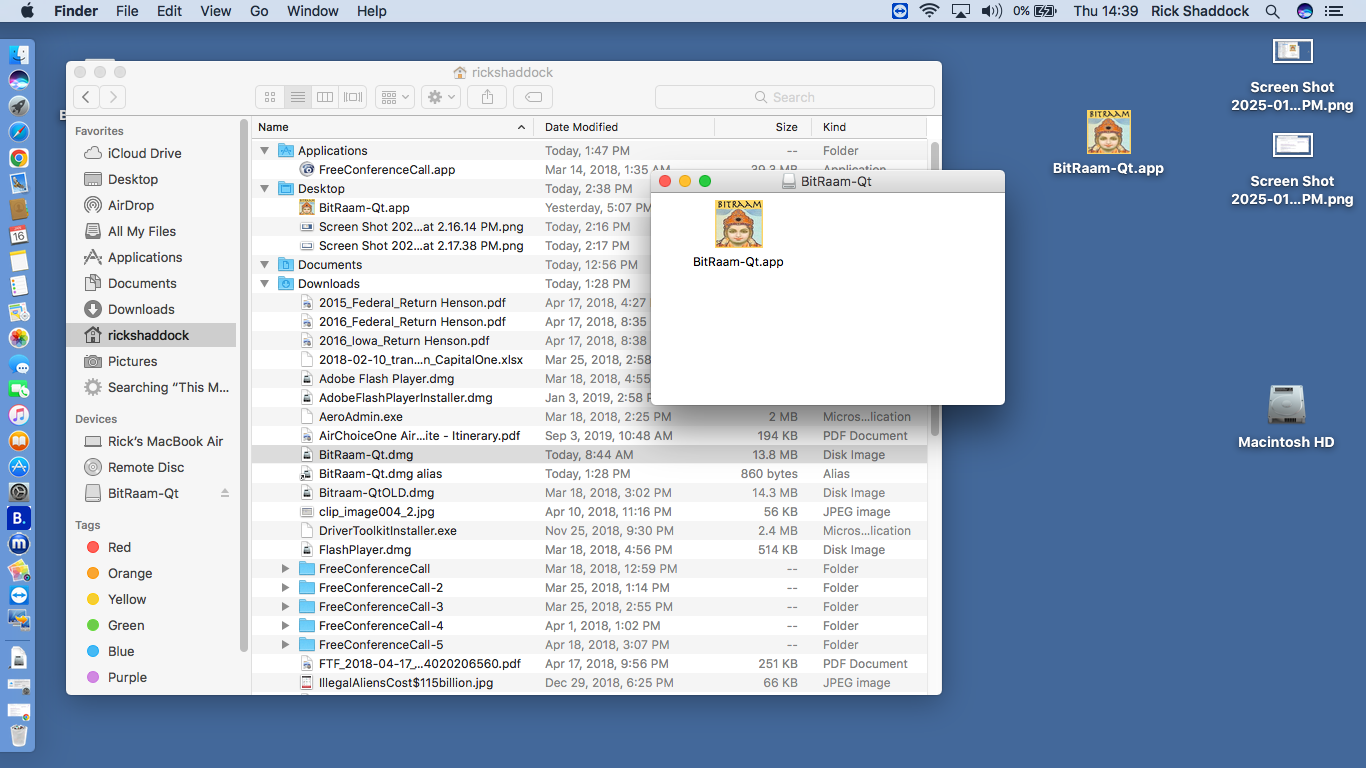Go forward with the Finder forward arrow
Screen dimensions: 1366x768
click(113, 97)
